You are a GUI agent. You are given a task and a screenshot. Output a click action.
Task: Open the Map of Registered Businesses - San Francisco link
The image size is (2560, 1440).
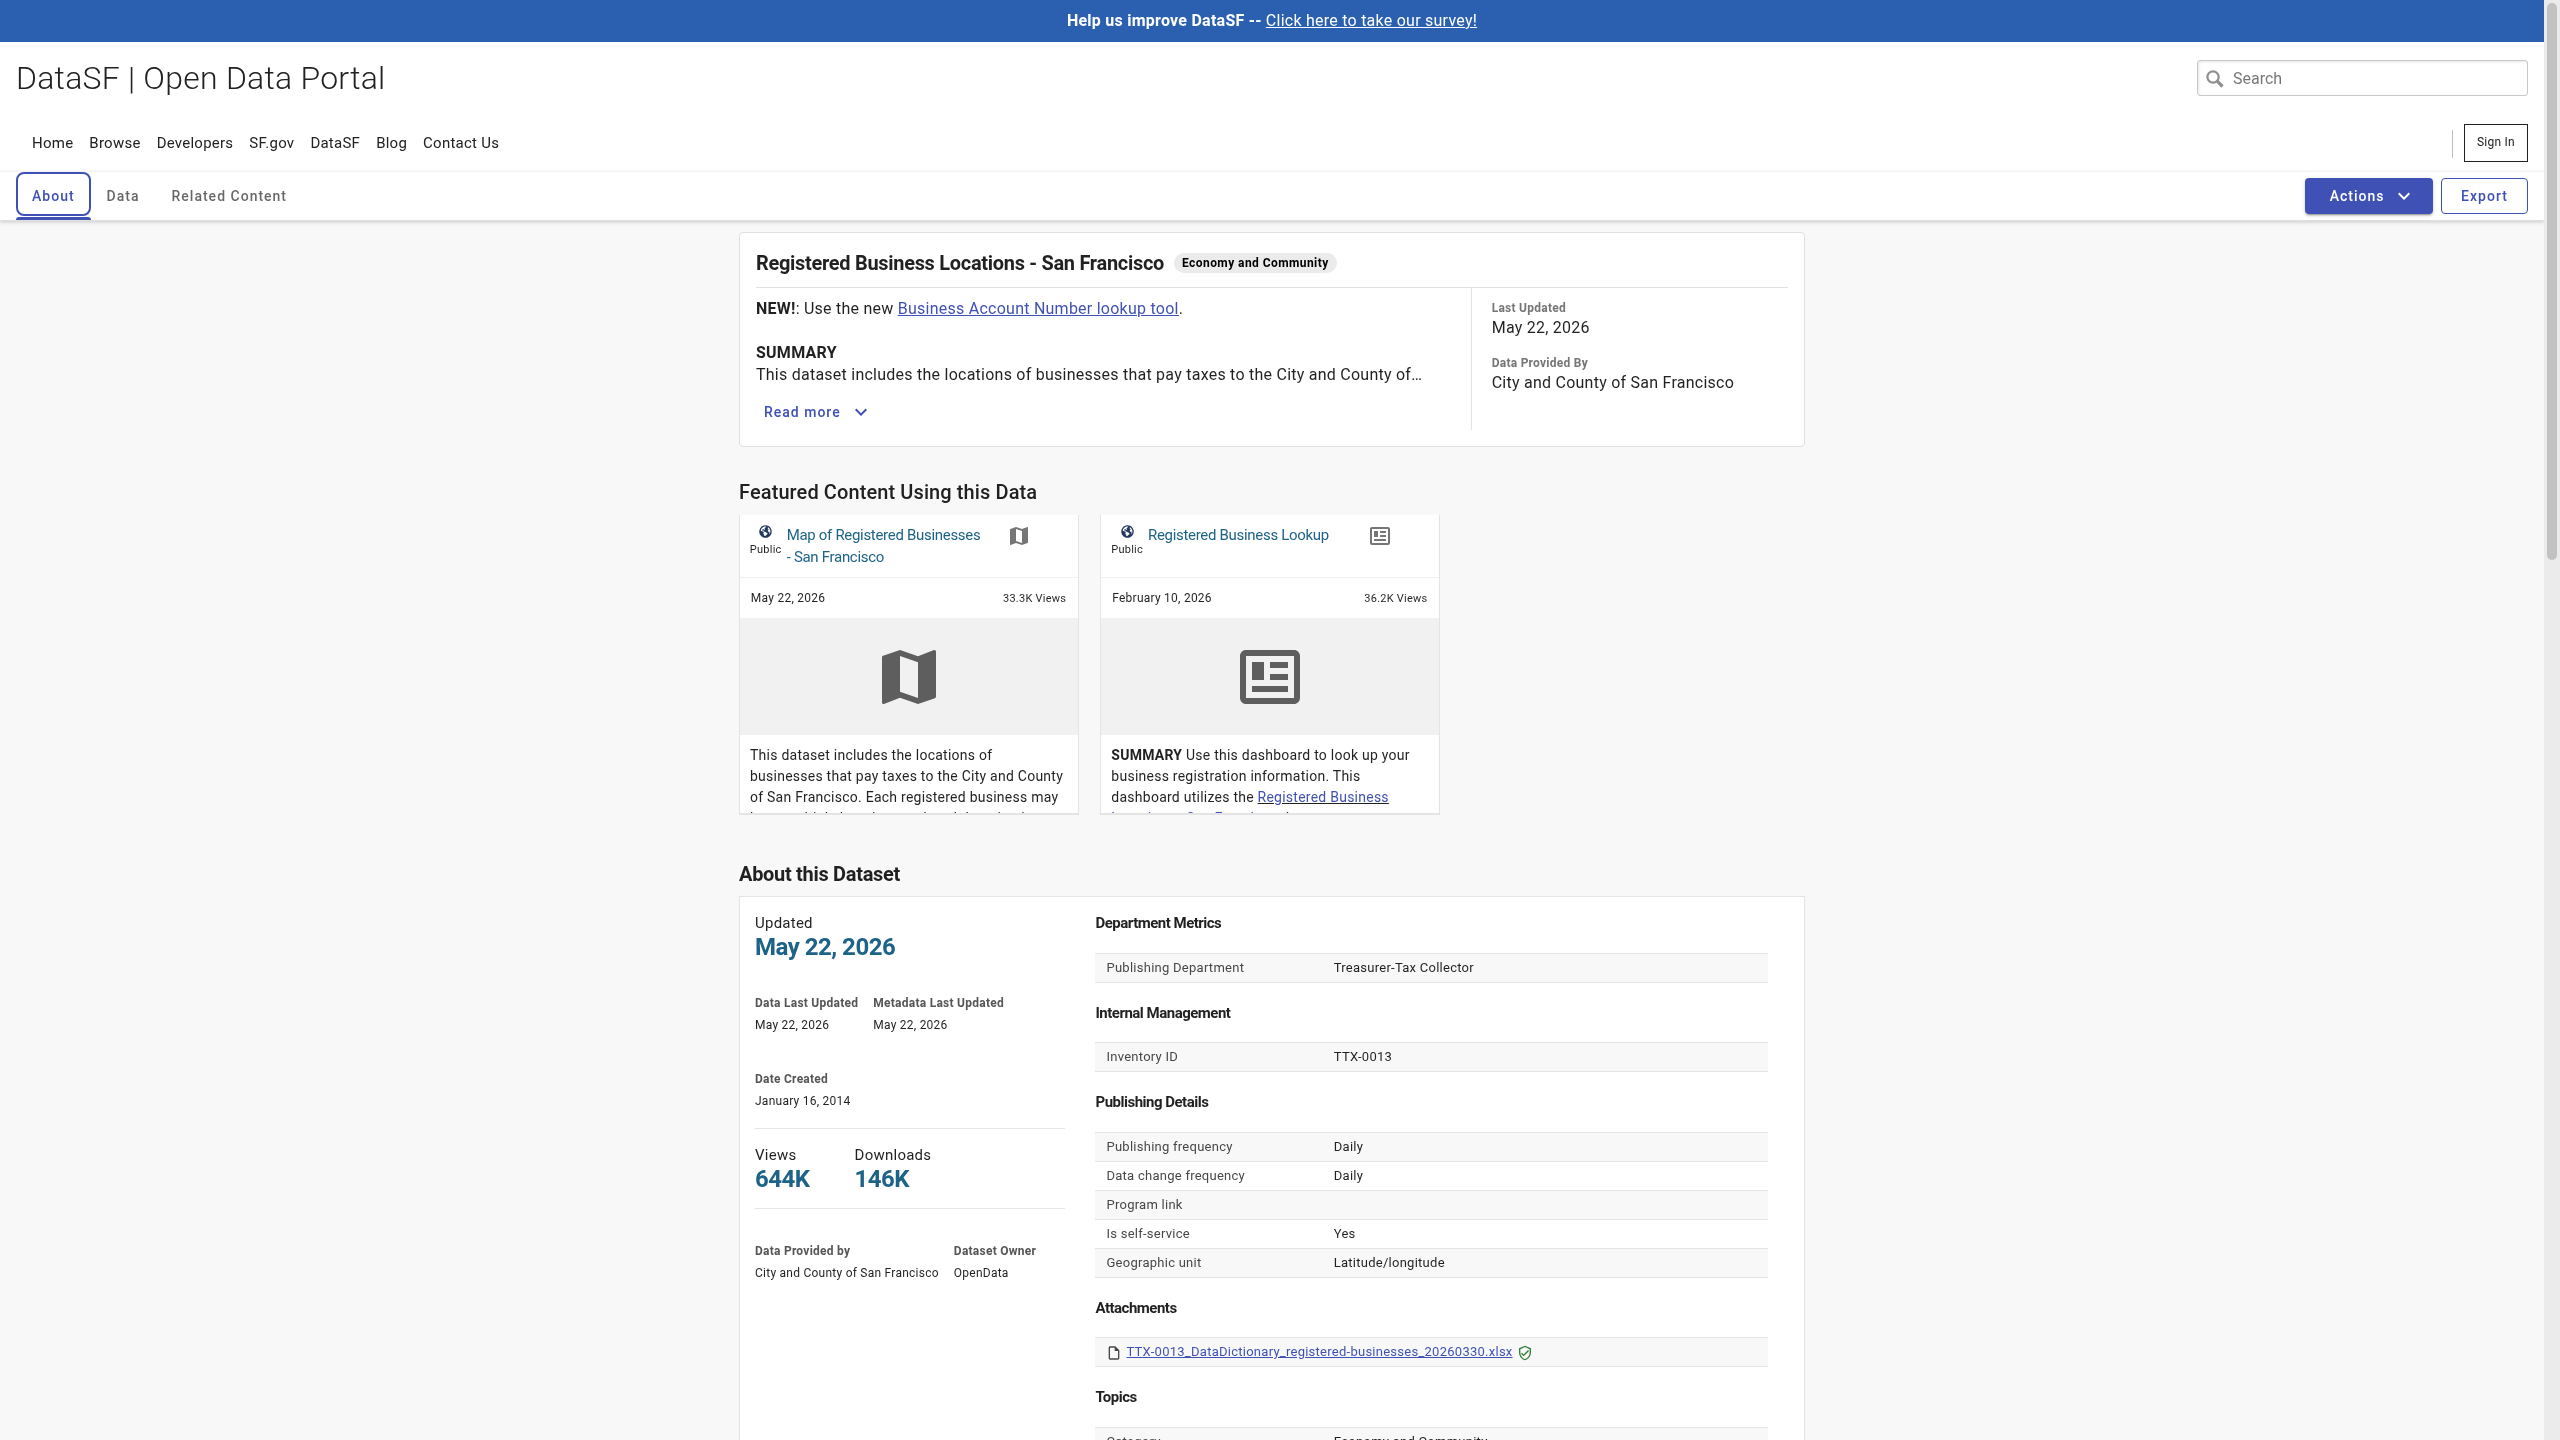[884, 546]
